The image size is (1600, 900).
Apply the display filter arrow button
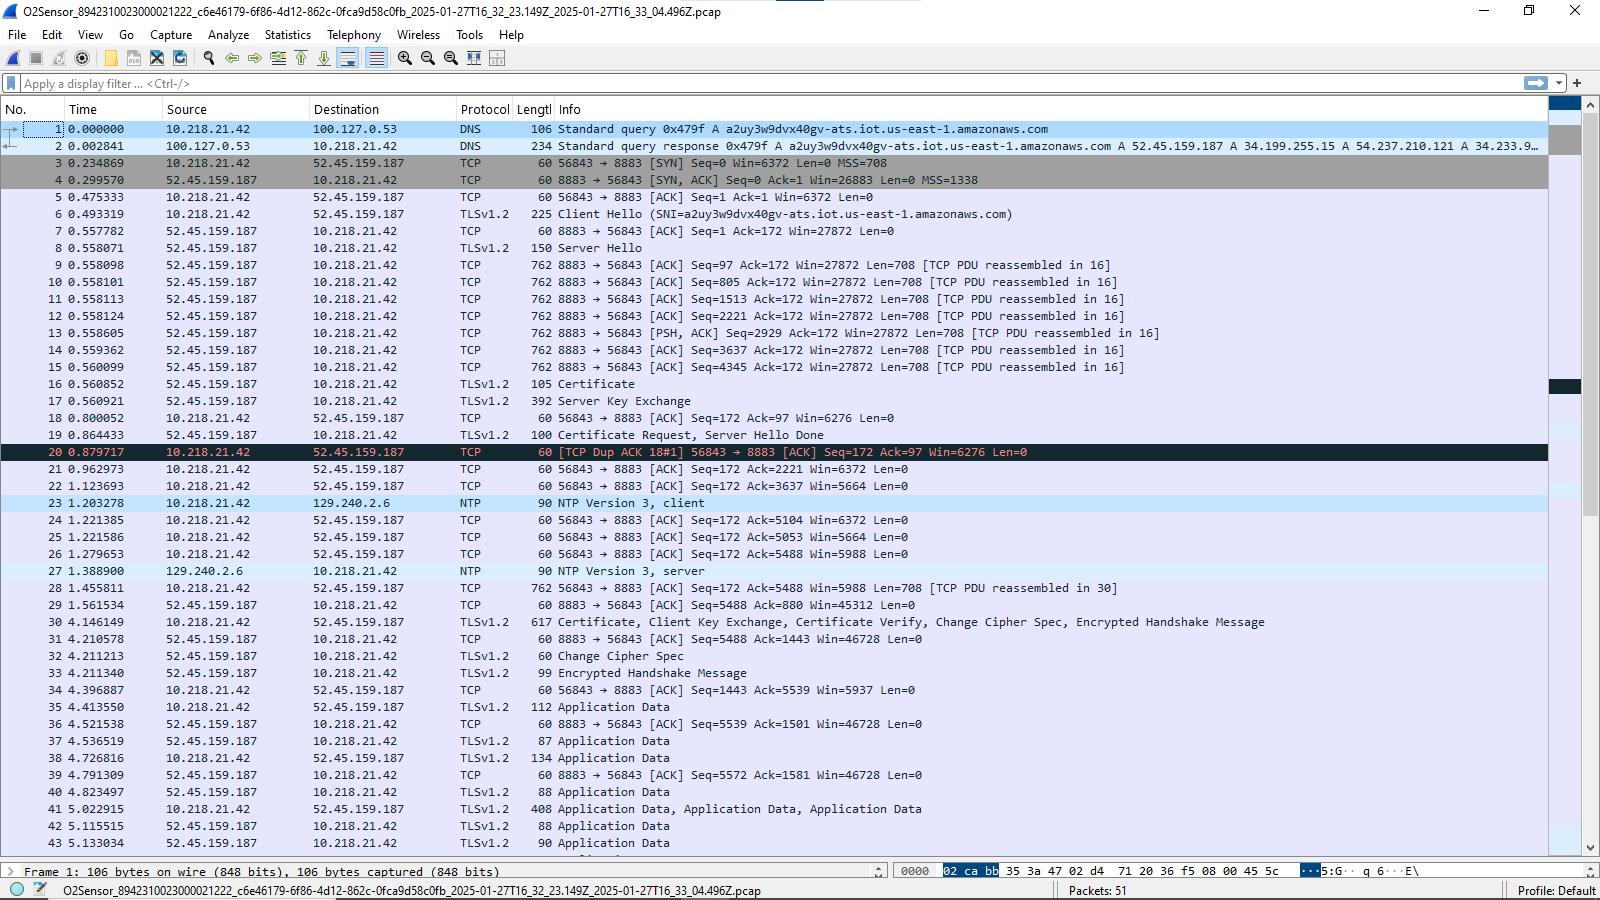coord(1536,83)
